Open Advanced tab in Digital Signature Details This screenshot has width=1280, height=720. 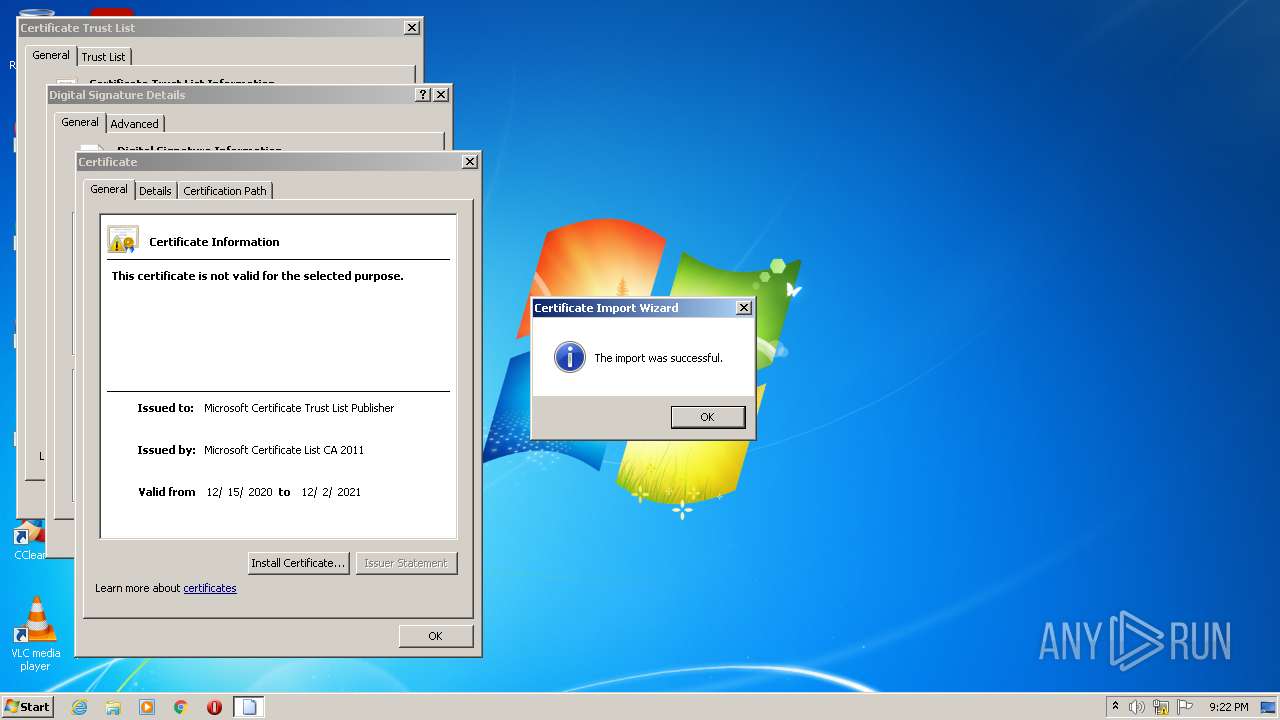click(x=134, y=124)
